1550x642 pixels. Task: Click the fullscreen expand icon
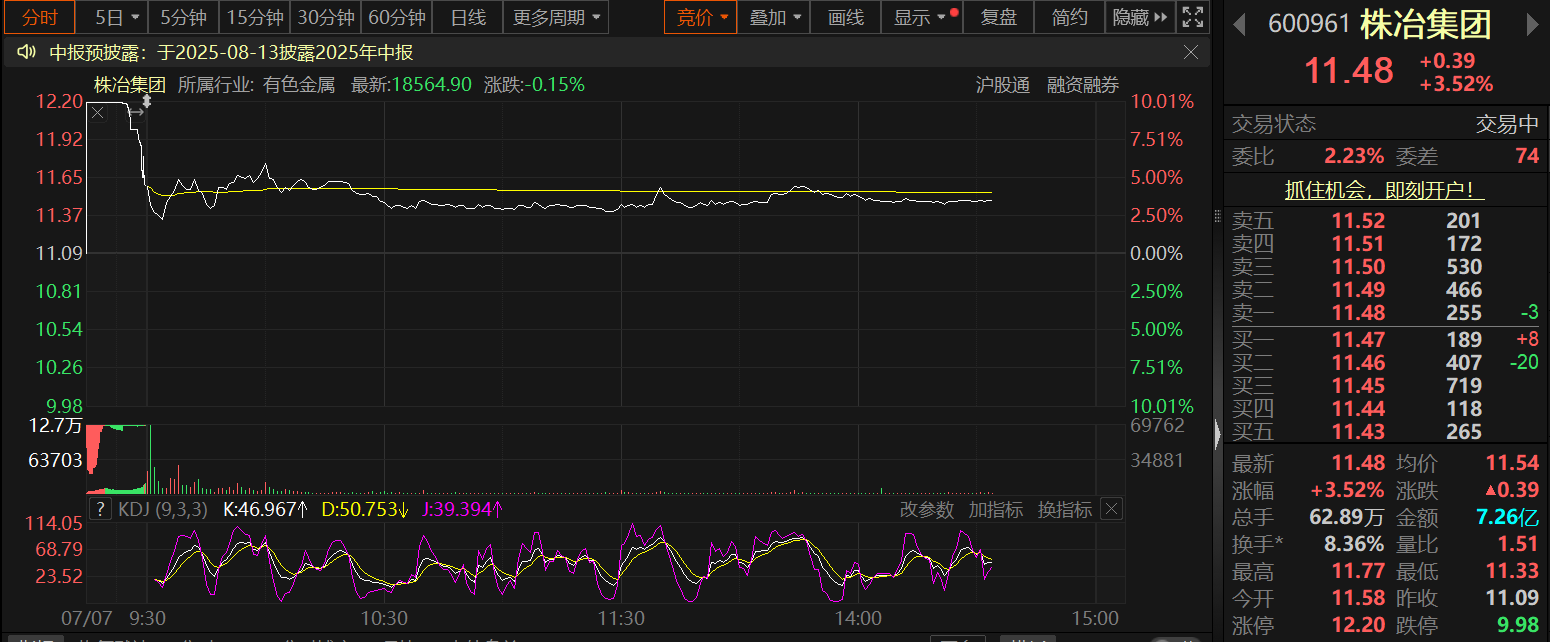tap(1192, 17)
